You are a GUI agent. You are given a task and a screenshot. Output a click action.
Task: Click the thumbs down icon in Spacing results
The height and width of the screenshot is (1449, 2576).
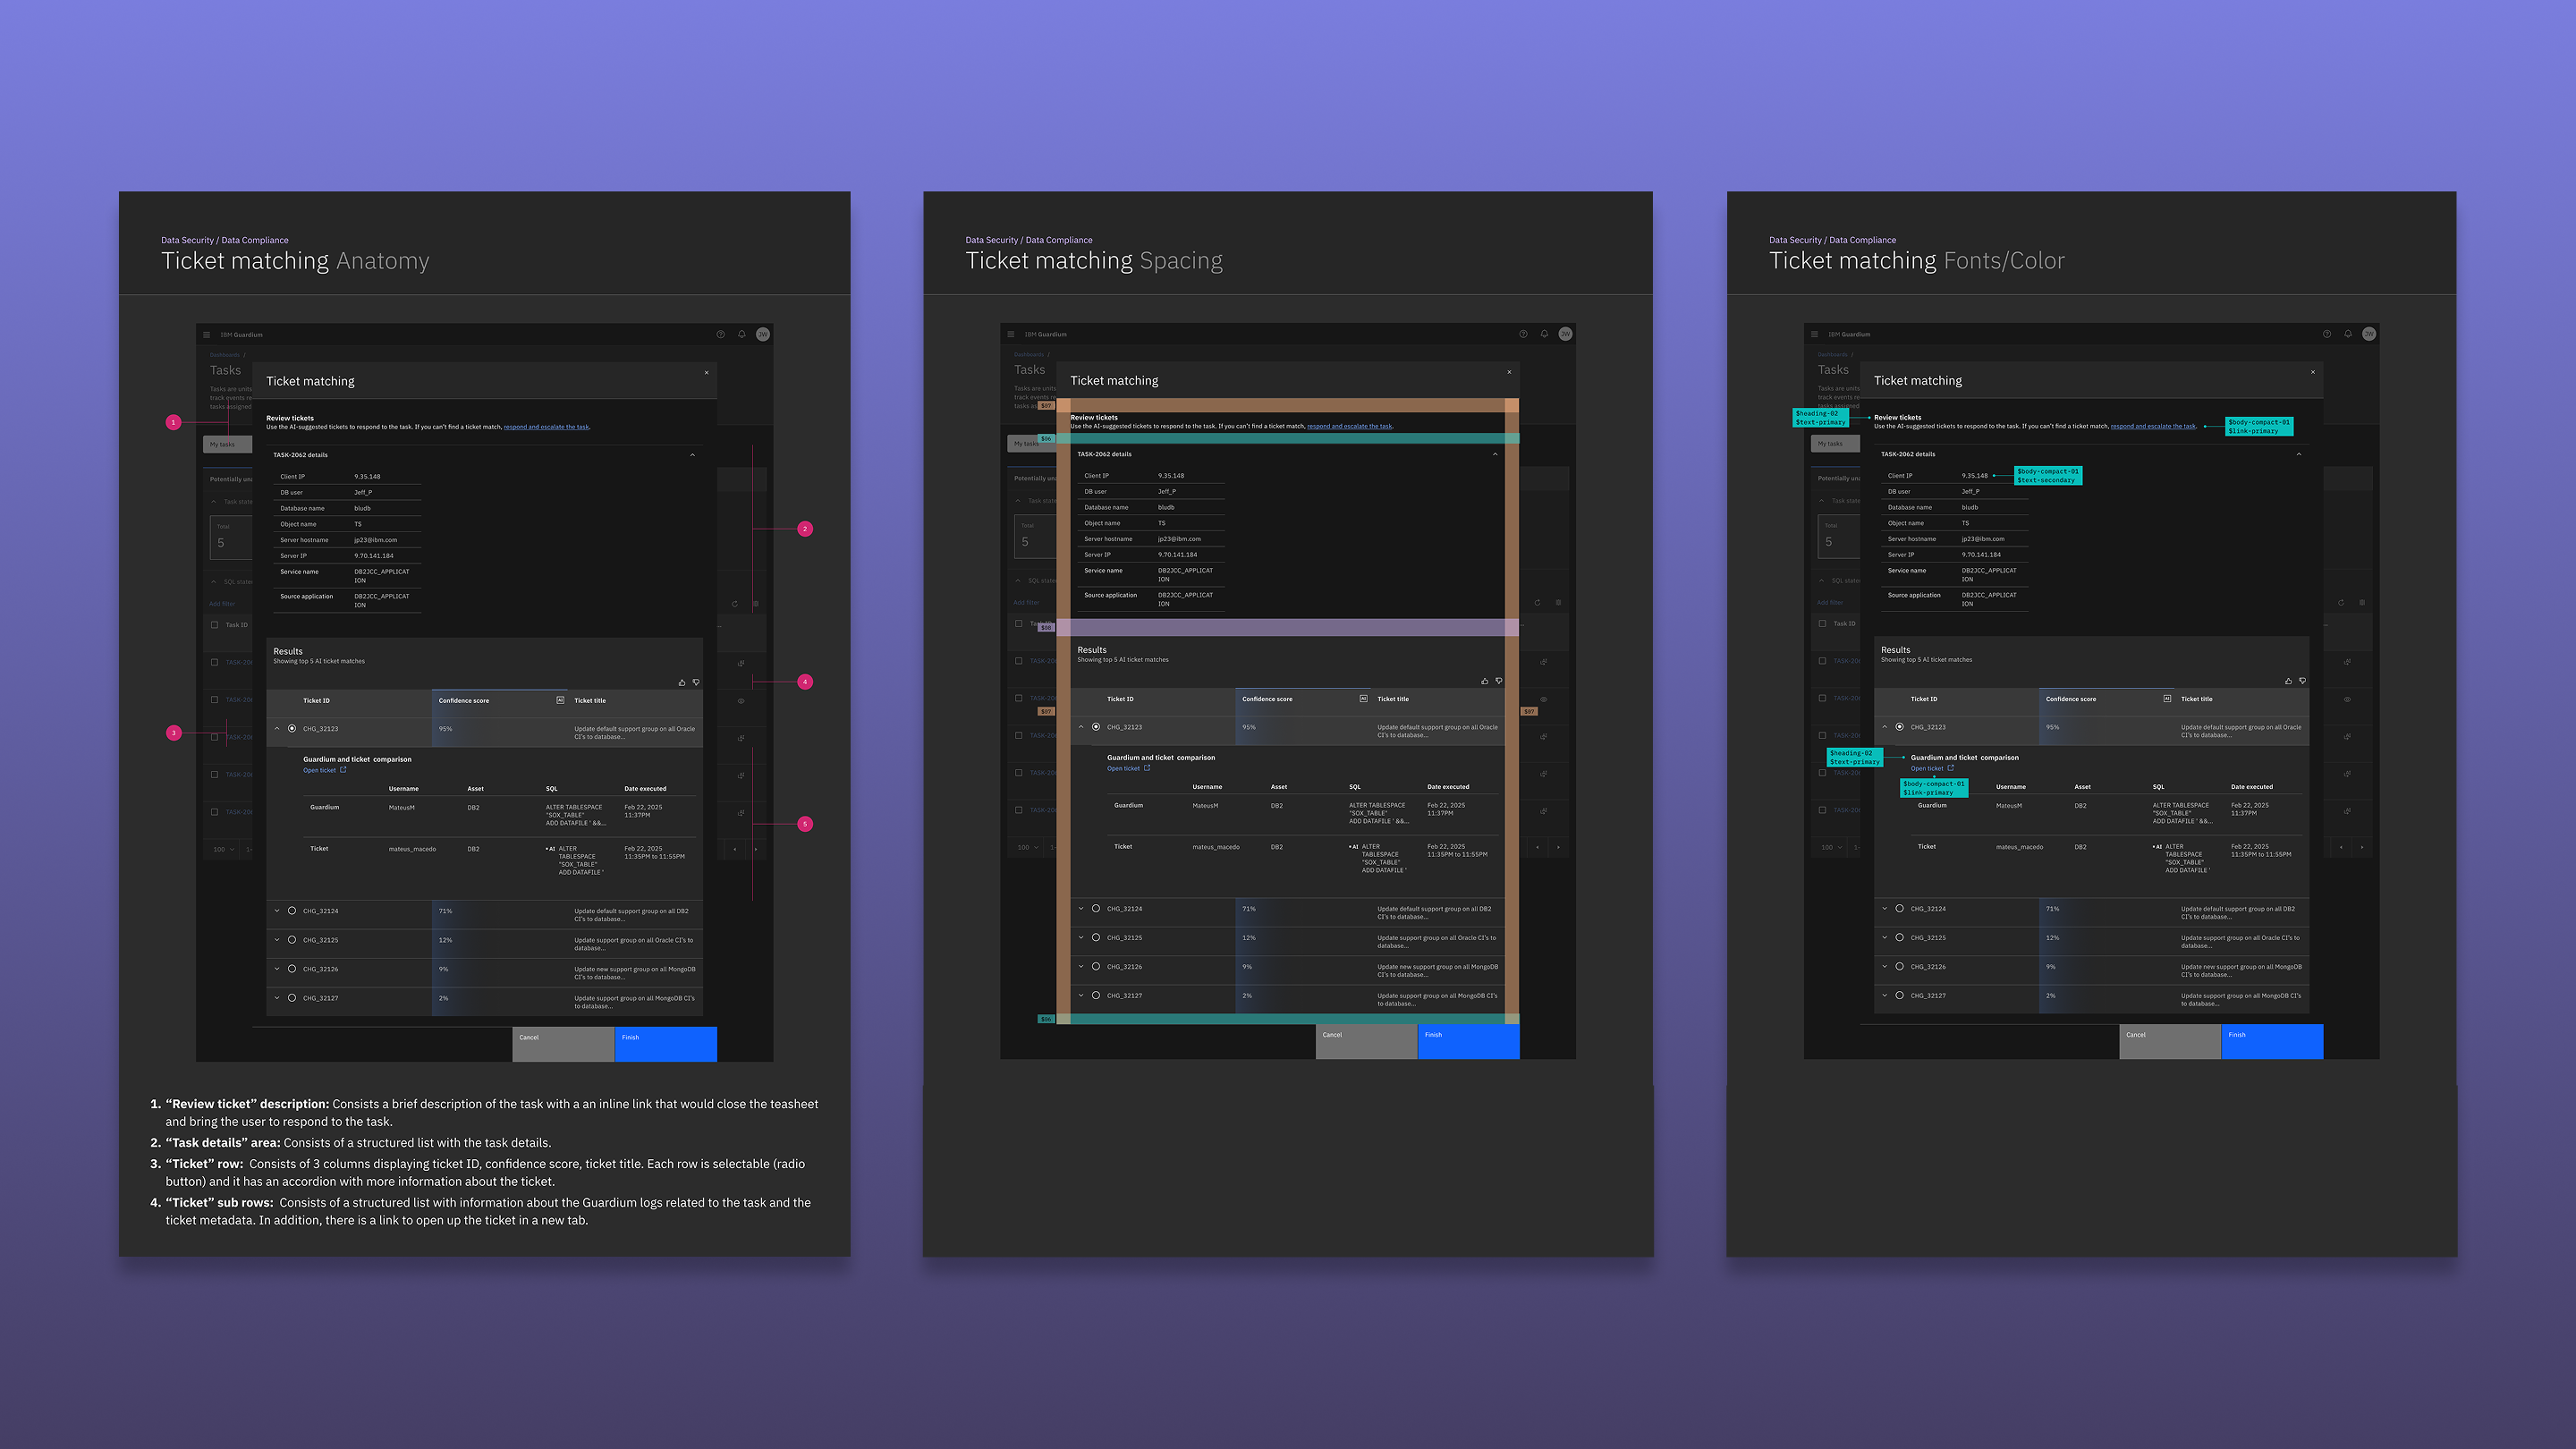point(1499,681)
